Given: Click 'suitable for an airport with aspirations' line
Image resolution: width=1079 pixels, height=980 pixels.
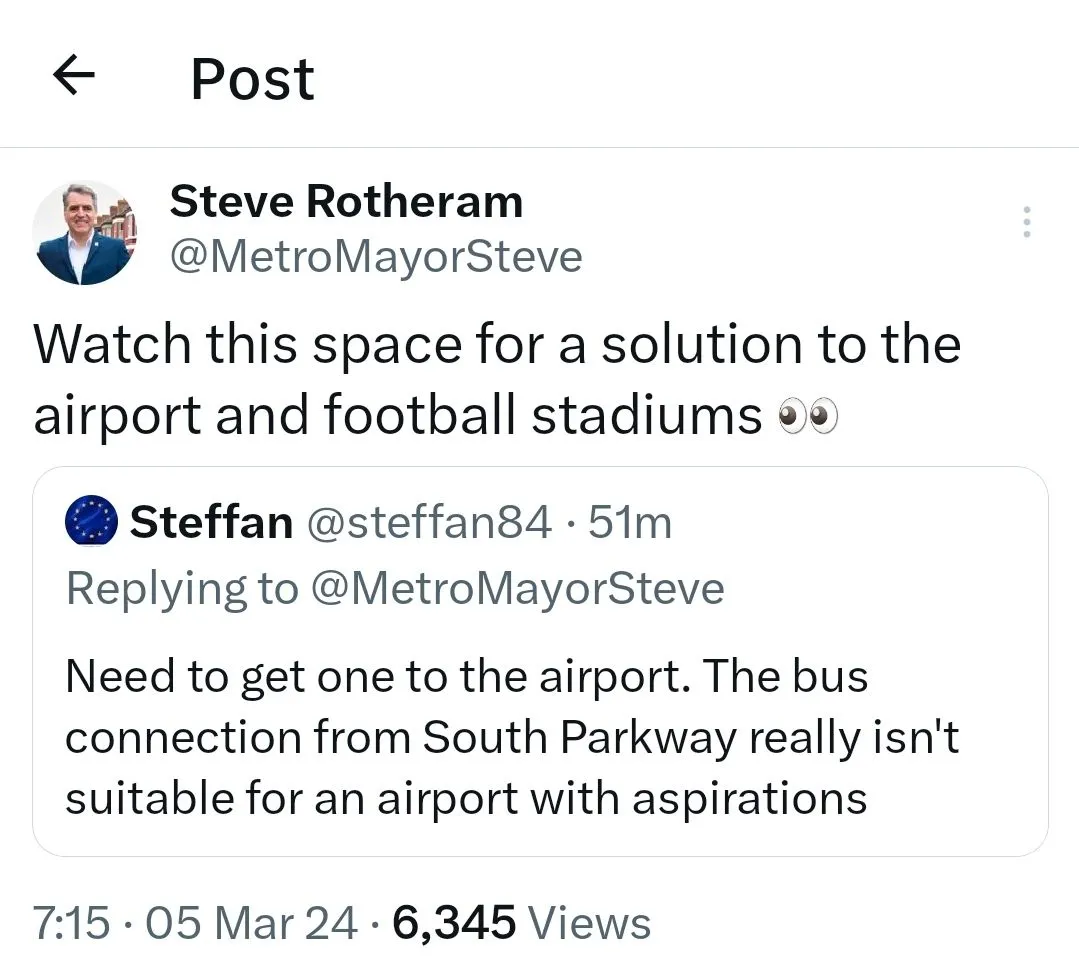Looking at the screenshot, I should [466, 798].
